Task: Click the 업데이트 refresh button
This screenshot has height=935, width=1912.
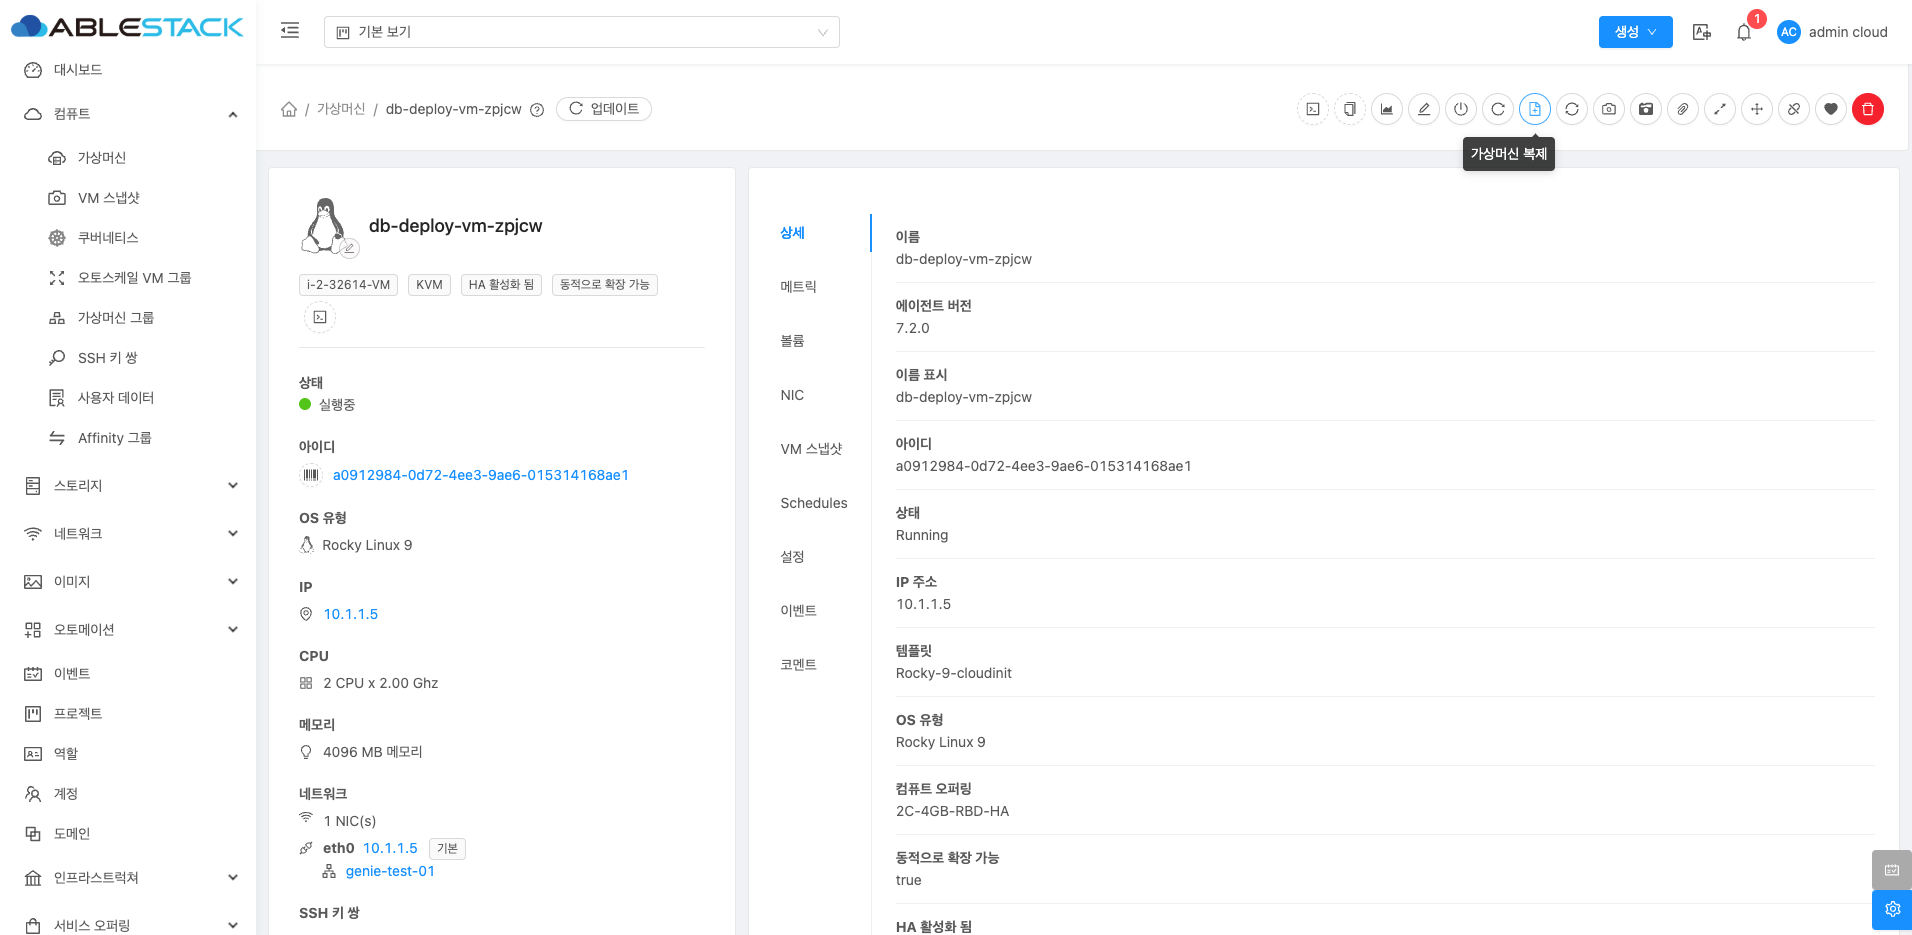Action: [604, 109]
